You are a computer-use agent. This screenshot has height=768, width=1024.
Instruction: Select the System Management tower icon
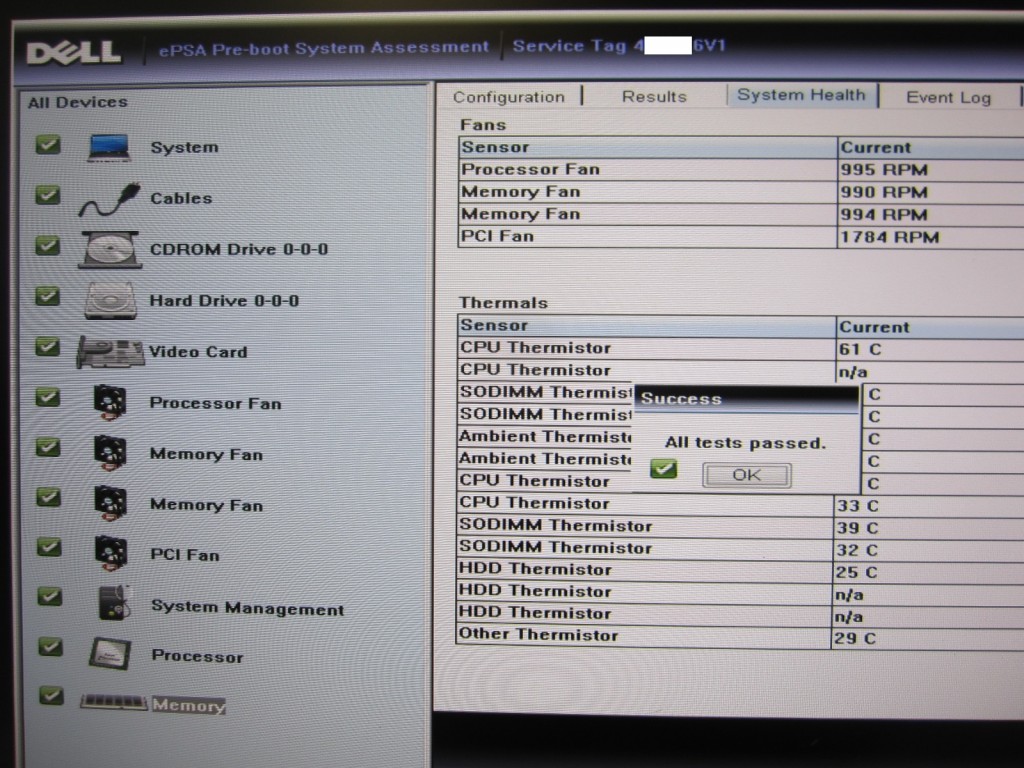(x=114, y=603)
